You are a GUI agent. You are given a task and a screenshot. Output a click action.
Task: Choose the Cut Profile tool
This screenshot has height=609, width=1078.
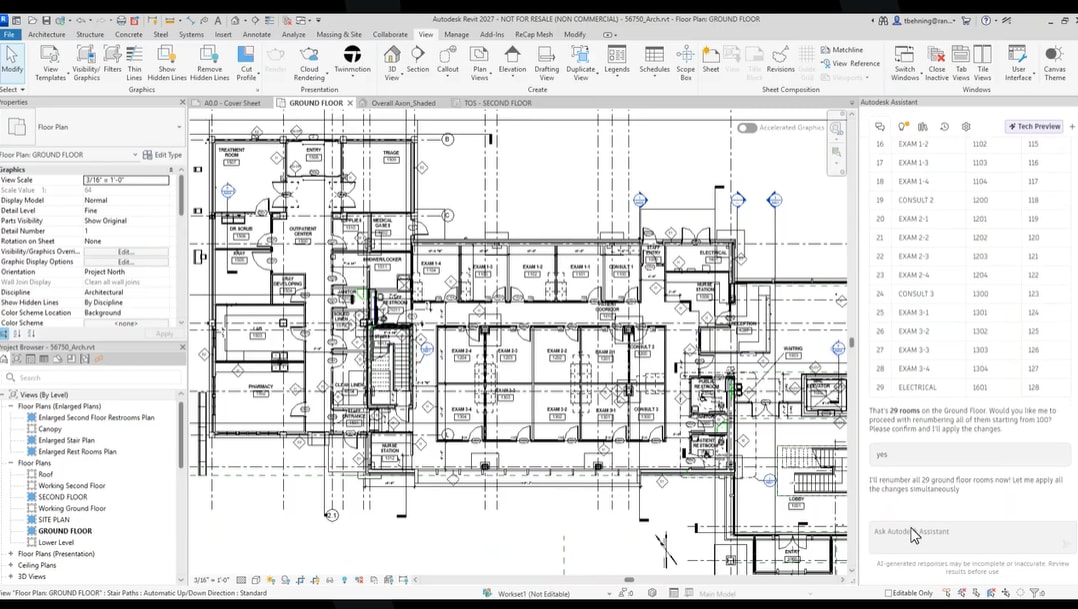[x=246, y=63]
